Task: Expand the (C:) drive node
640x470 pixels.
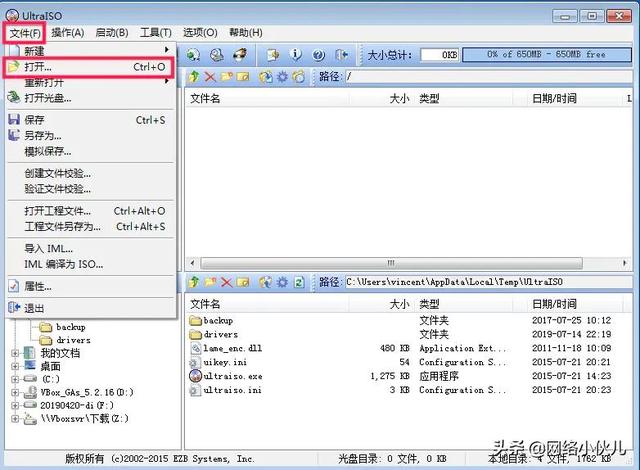Action: [x=15, y=379]
